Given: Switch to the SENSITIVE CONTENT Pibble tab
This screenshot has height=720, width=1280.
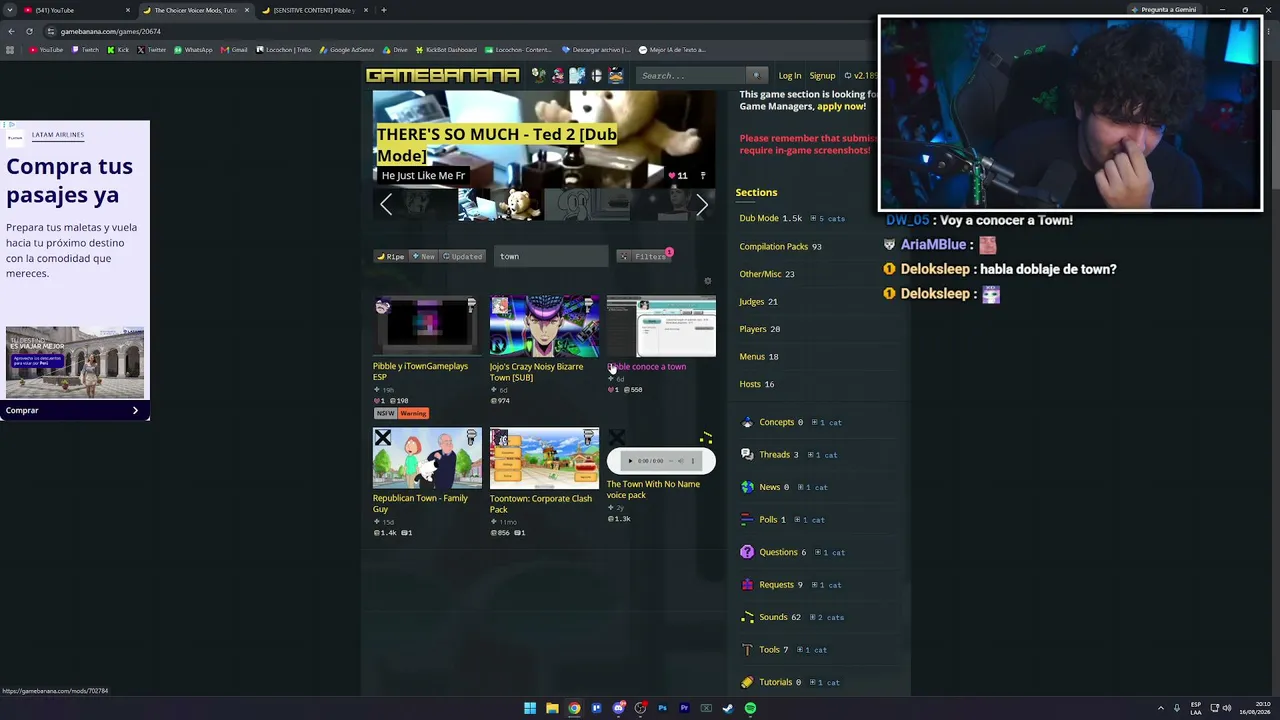Looking at the screenshot, I should click(x=315, y=10).
